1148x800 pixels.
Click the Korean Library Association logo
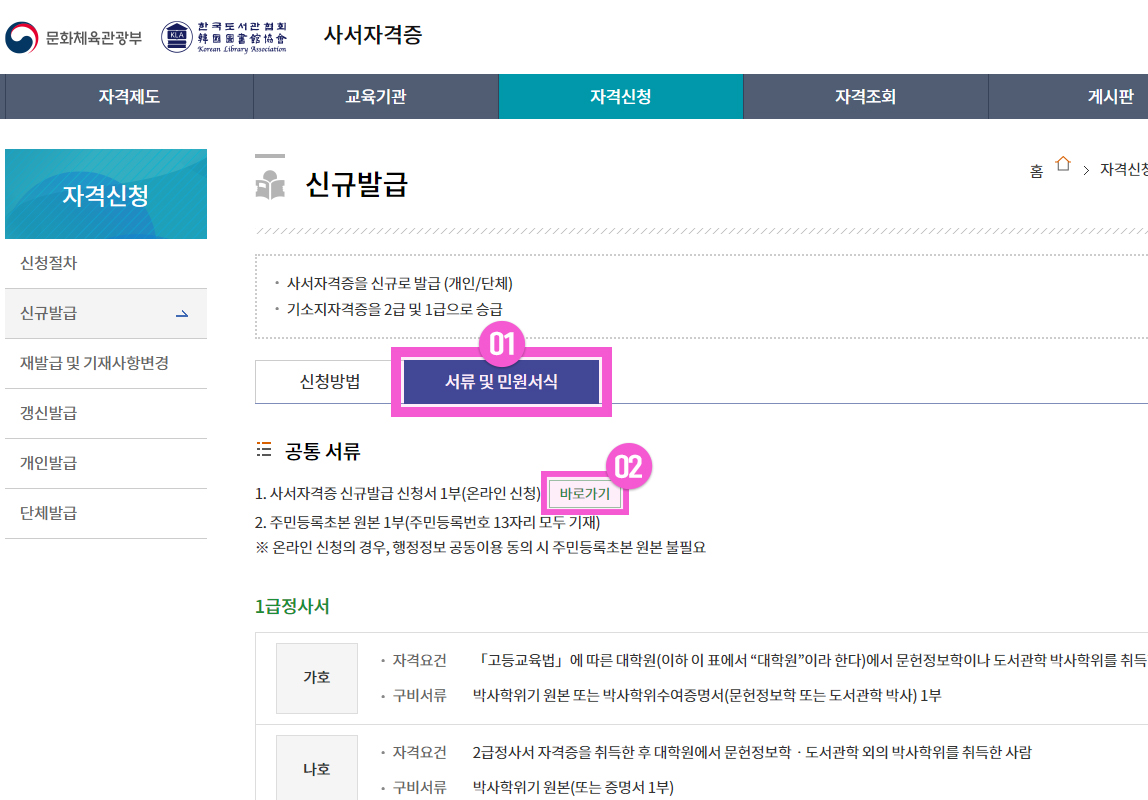pyautogui.click(x=225, y=38)
